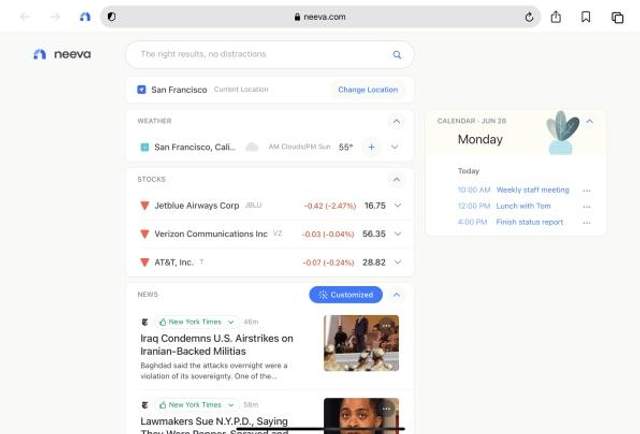Add a weather location with the plus icon
640x434 pixels.
[x=371, y=147]
